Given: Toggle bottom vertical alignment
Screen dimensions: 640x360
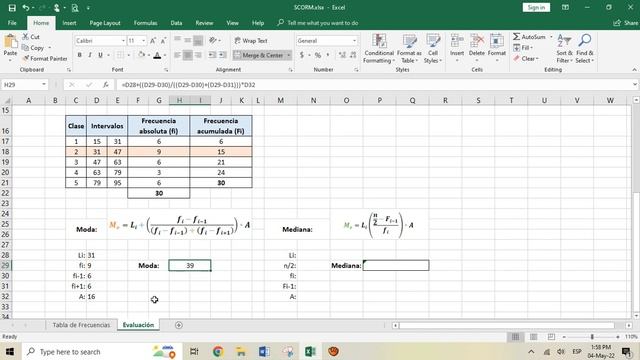Looking at the screenshot, I should pos(198,40).
